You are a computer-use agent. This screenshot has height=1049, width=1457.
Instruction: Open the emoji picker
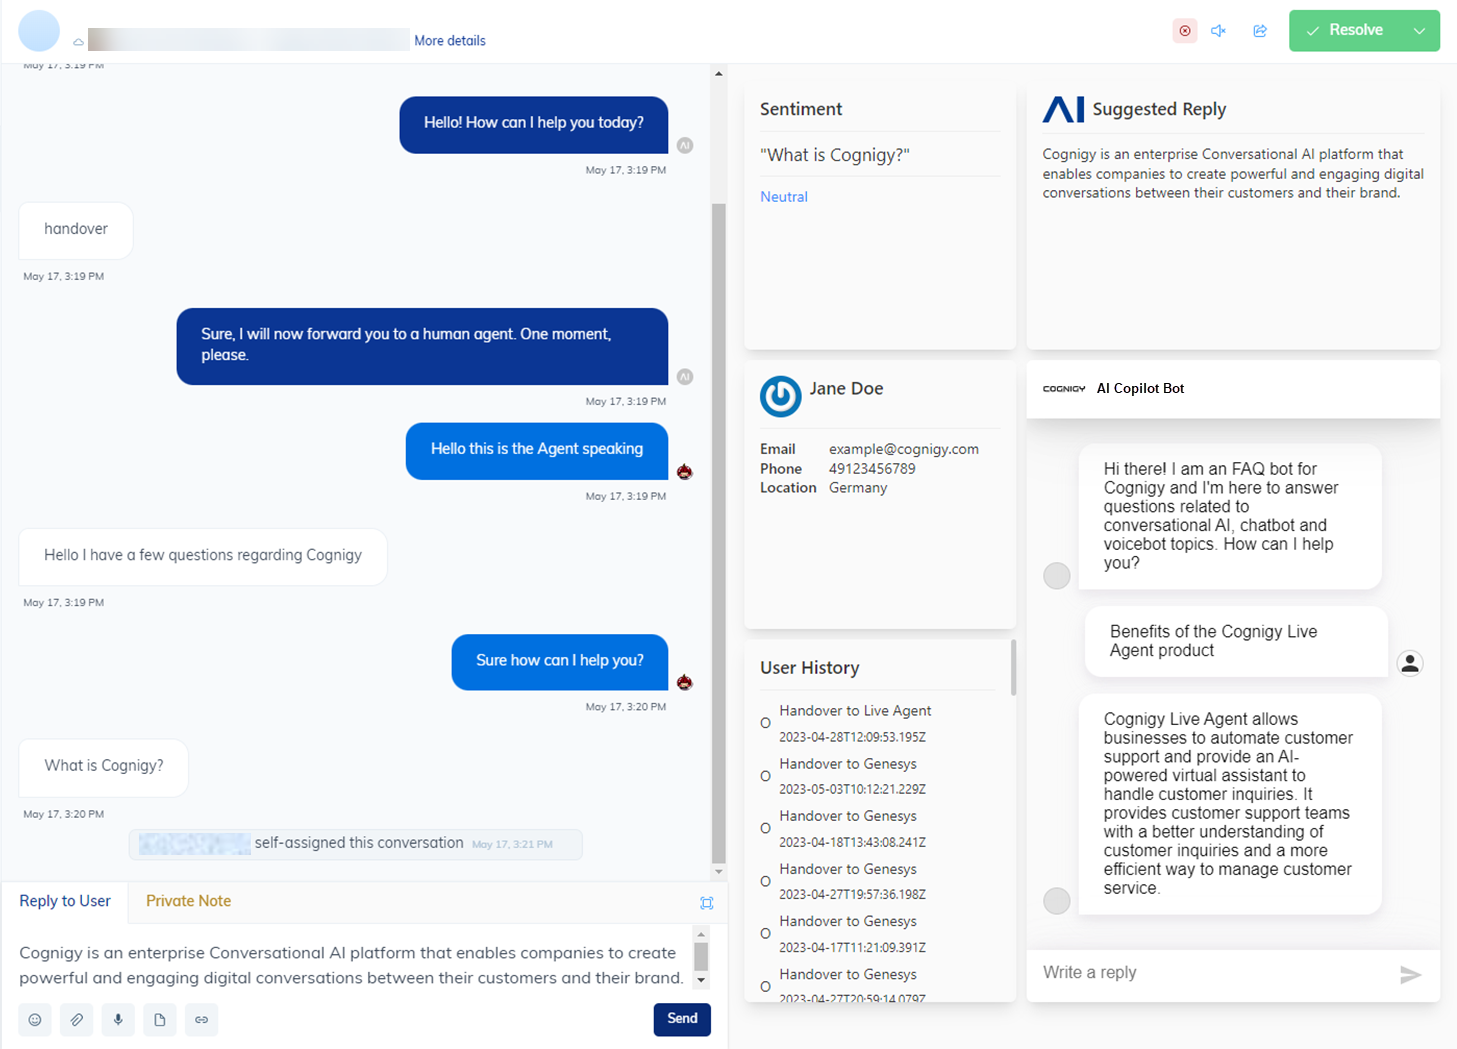tap(35, 1019)
